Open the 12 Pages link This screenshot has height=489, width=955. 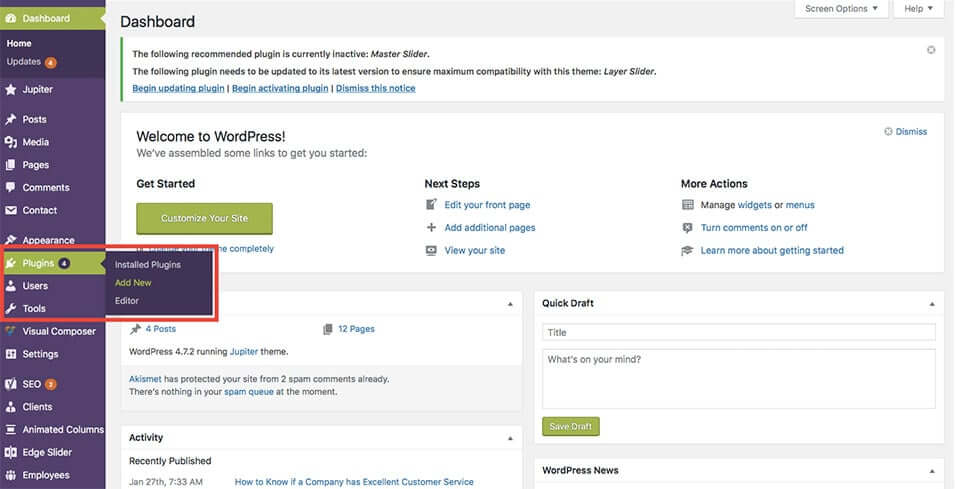click(356, 329)
